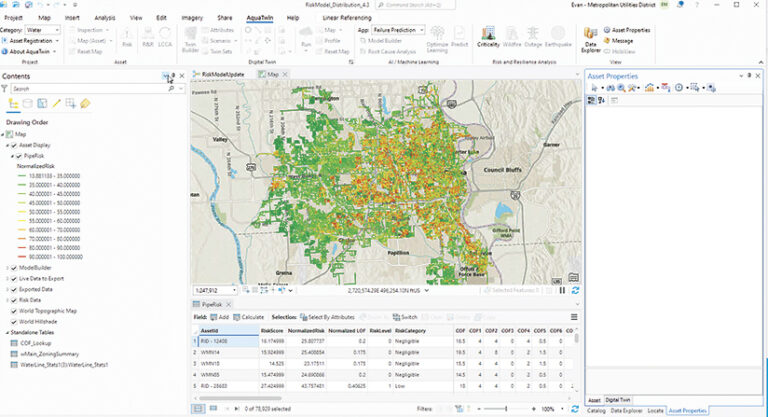Click the About AquaTwin icon
This screenshot has height=417, width=768.
point(4,51)
